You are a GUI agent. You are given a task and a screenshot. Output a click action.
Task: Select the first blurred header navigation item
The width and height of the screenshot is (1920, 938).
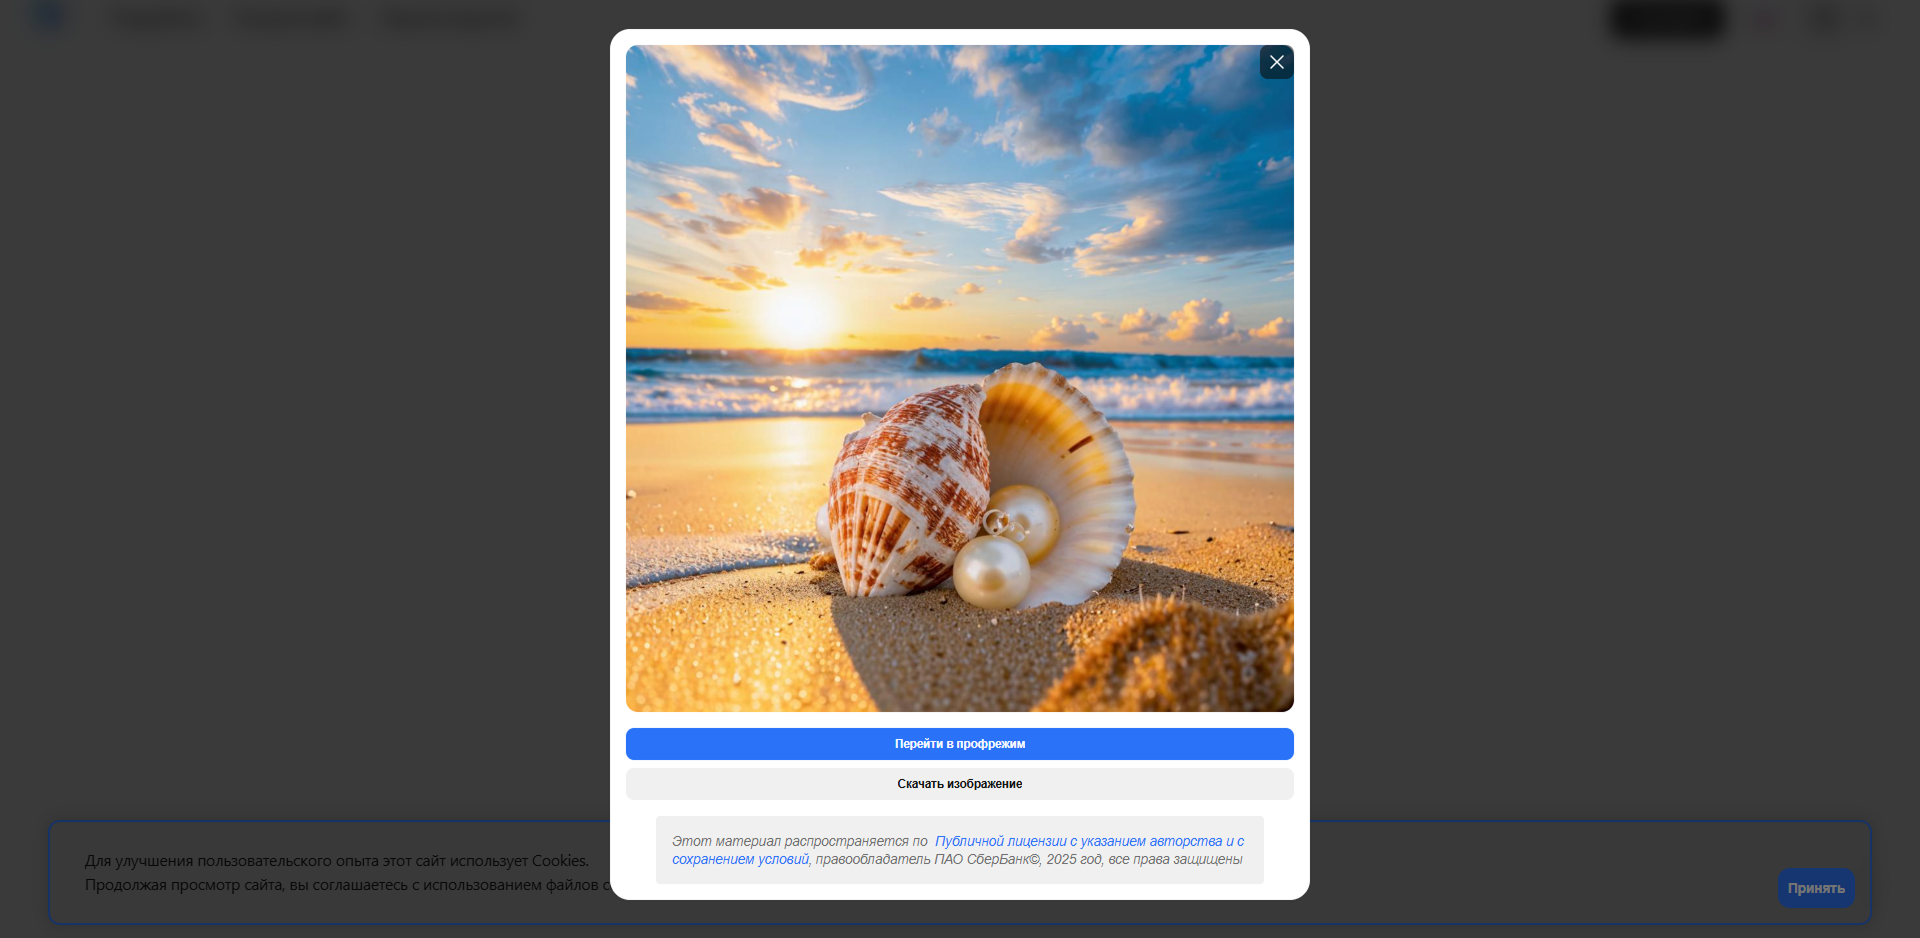click(x=157, y=19)
